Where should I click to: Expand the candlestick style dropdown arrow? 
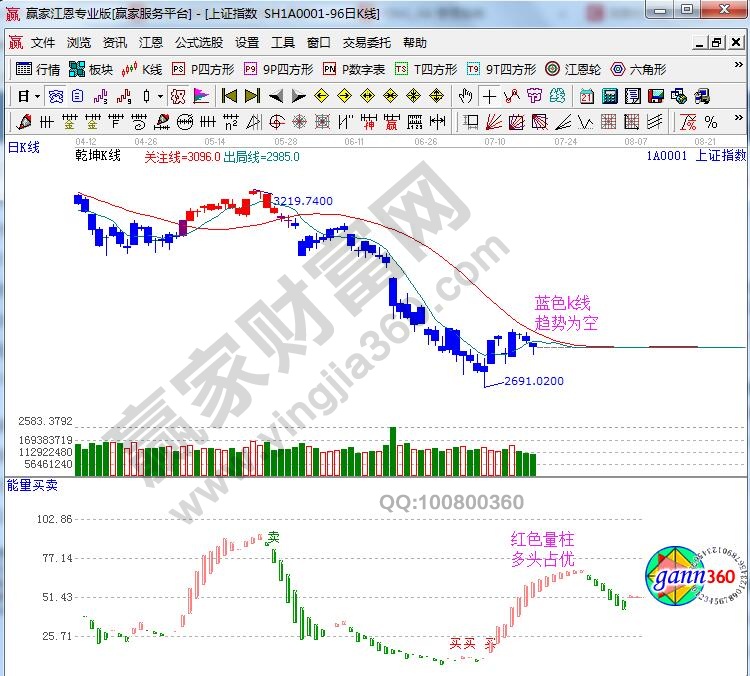(160, 96)
